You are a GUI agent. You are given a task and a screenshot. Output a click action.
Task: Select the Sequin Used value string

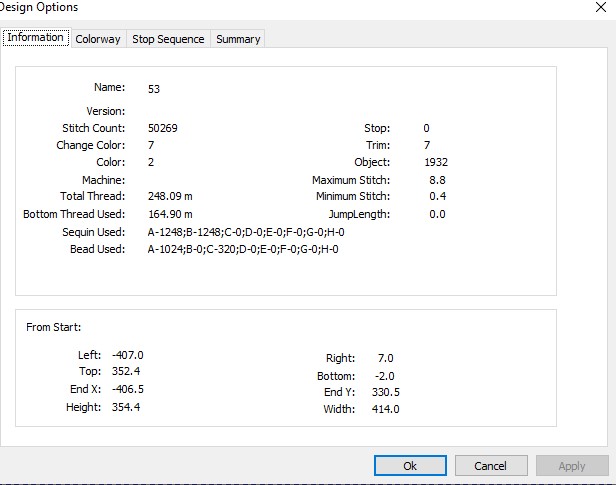(x=246, y=232)
